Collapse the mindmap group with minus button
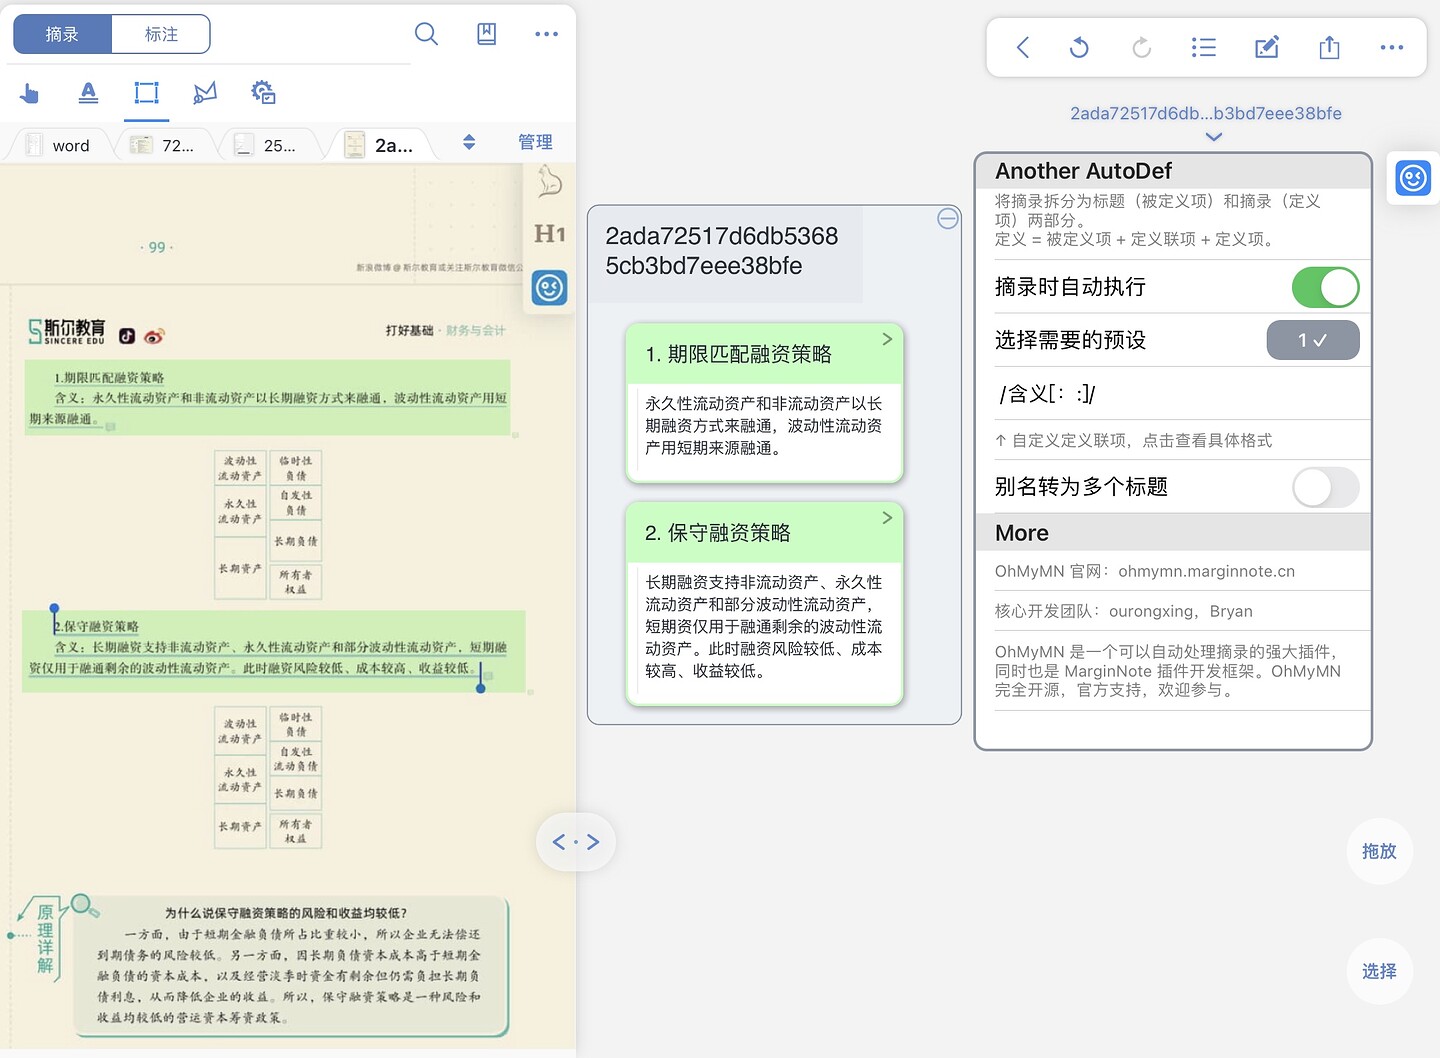The width and height of the screenshot is (1440, 1058). pyautogui.click(x=948, y=219)
